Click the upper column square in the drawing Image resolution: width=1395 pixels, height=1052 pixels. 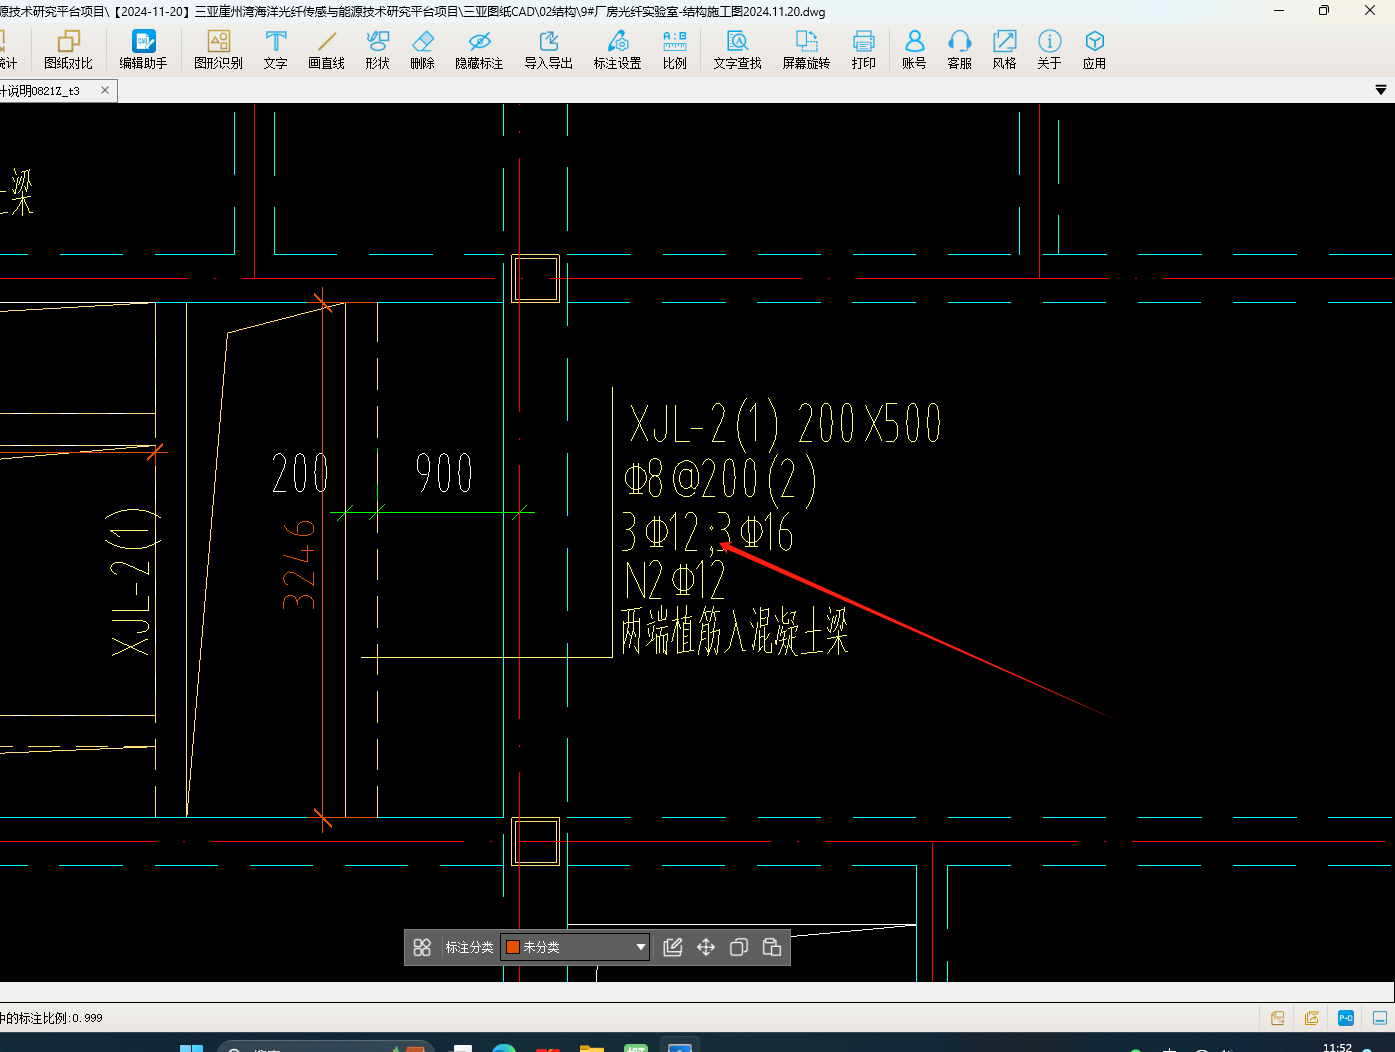536,278
